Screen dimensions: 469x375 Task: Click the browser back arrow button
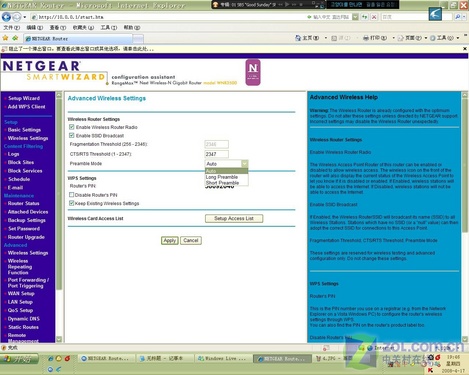coord(6,17)
